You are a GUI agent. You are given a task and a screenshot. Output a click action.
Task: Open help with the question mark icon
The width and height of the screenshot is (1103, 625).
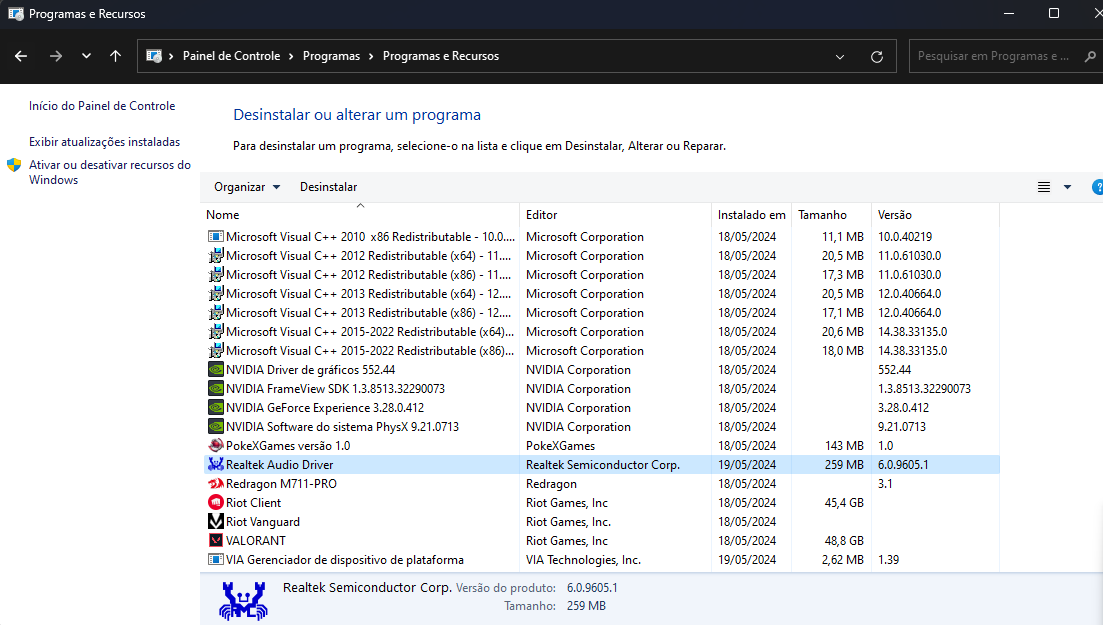click(x=1097, y=187)
